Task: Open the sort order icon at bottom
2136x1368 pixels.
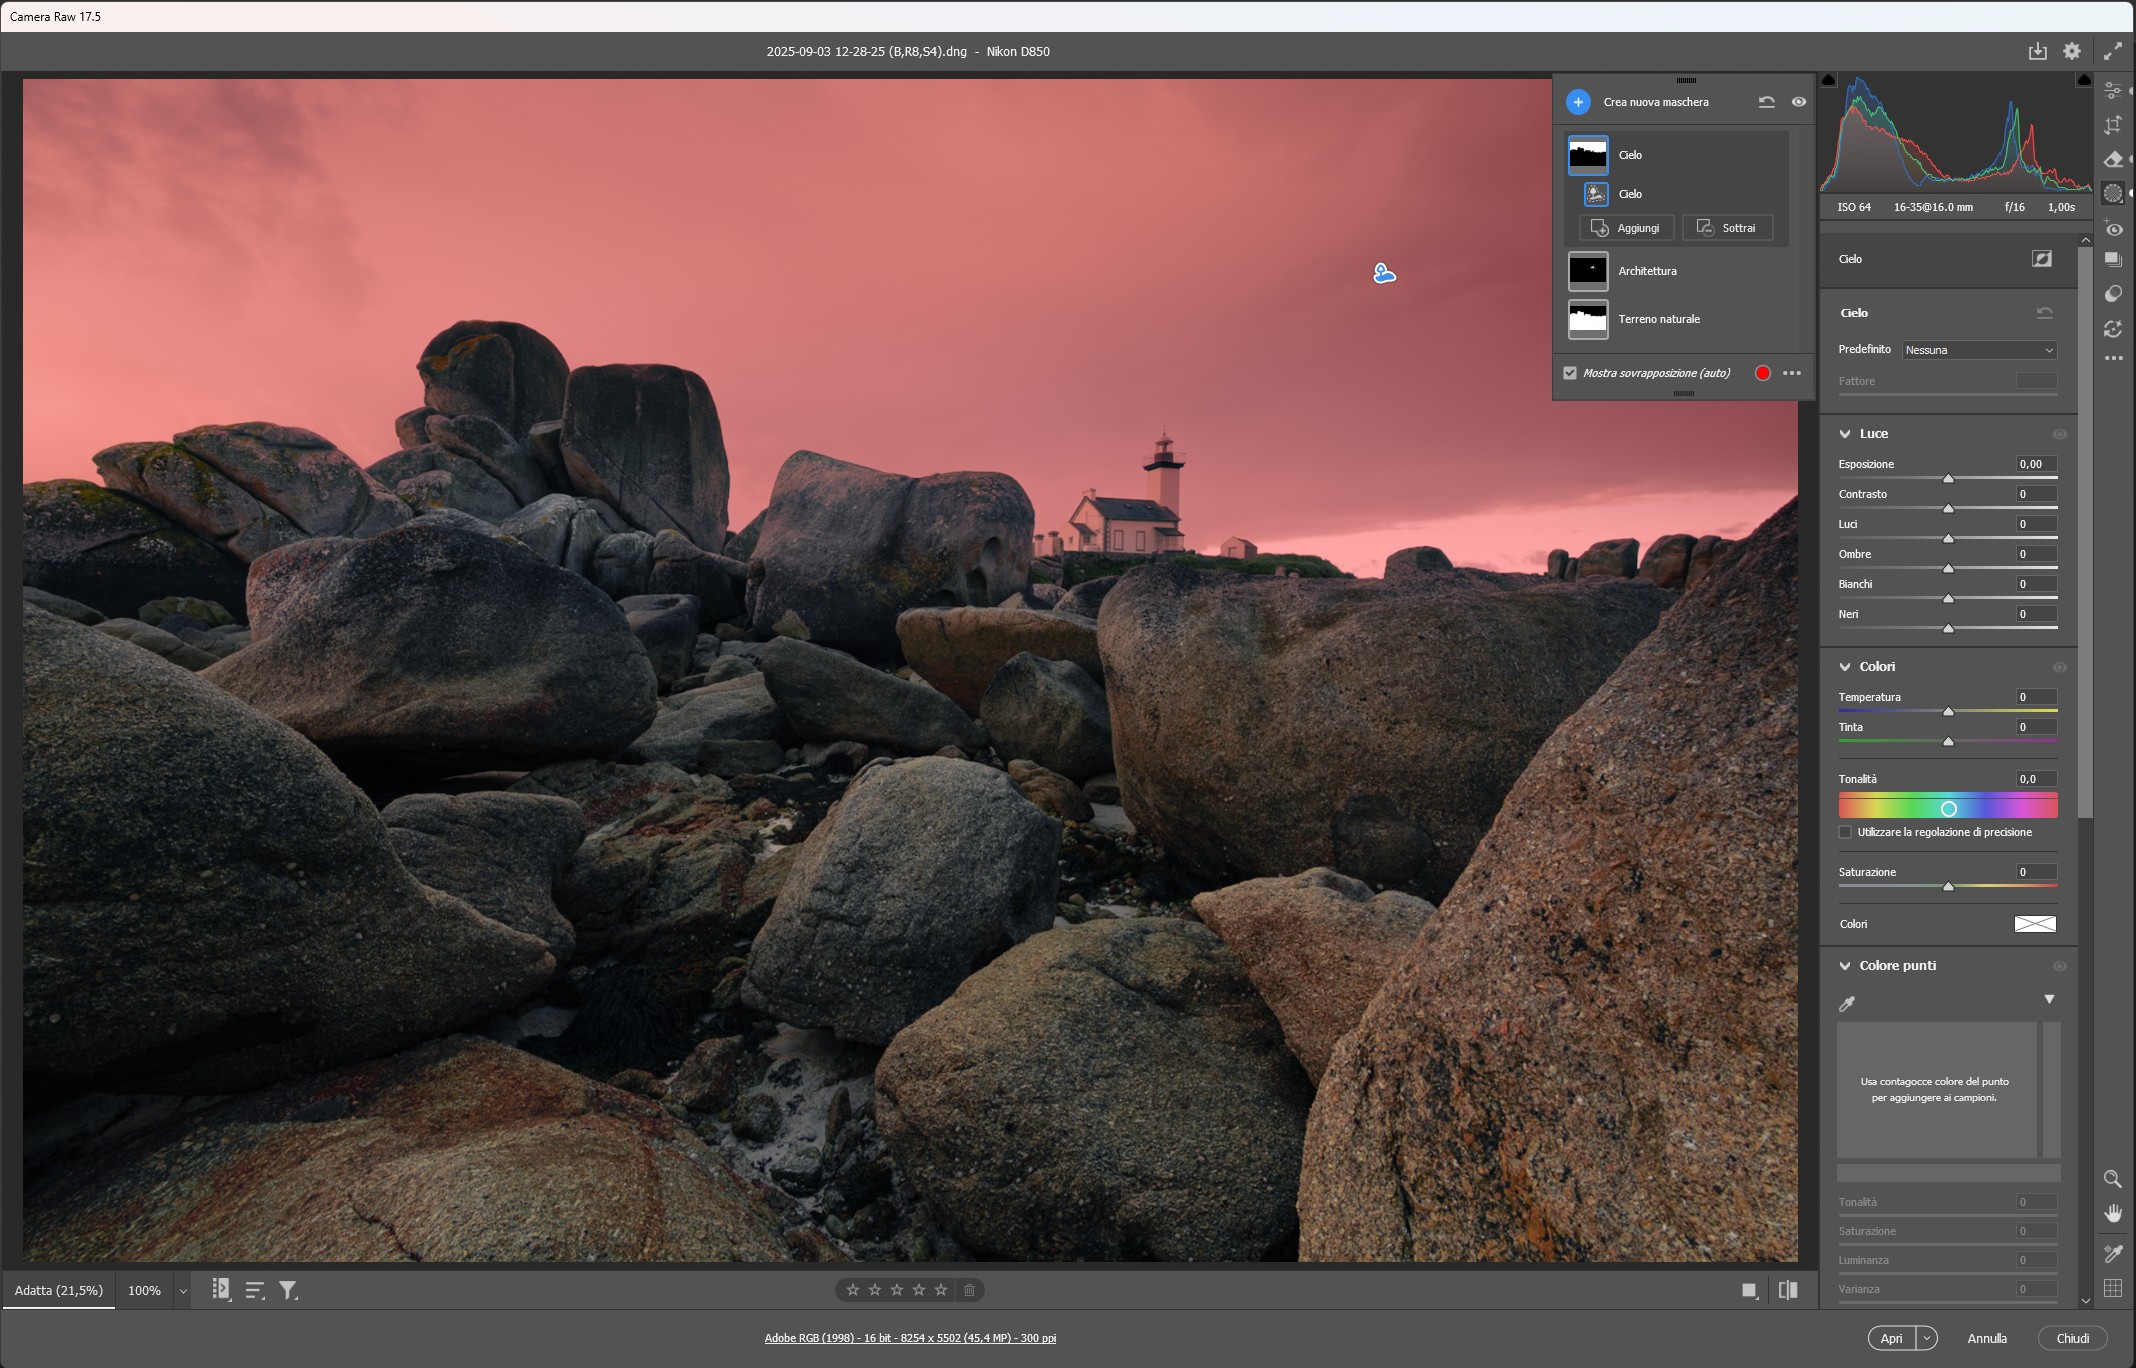Action: (x=254, y=1291)
